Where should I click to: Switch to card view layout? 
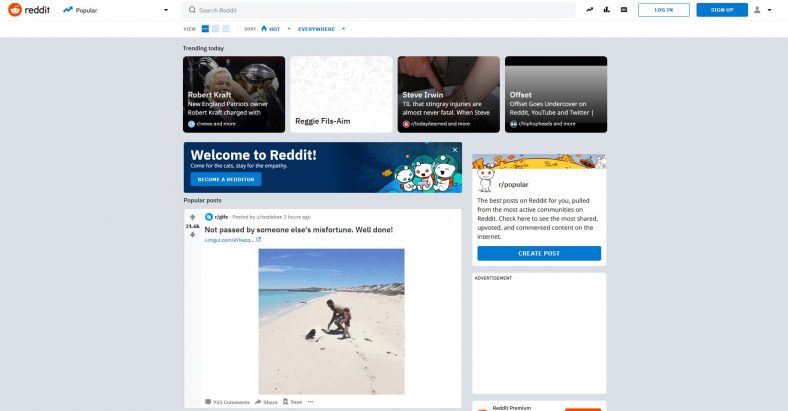(x=205, y=29)
